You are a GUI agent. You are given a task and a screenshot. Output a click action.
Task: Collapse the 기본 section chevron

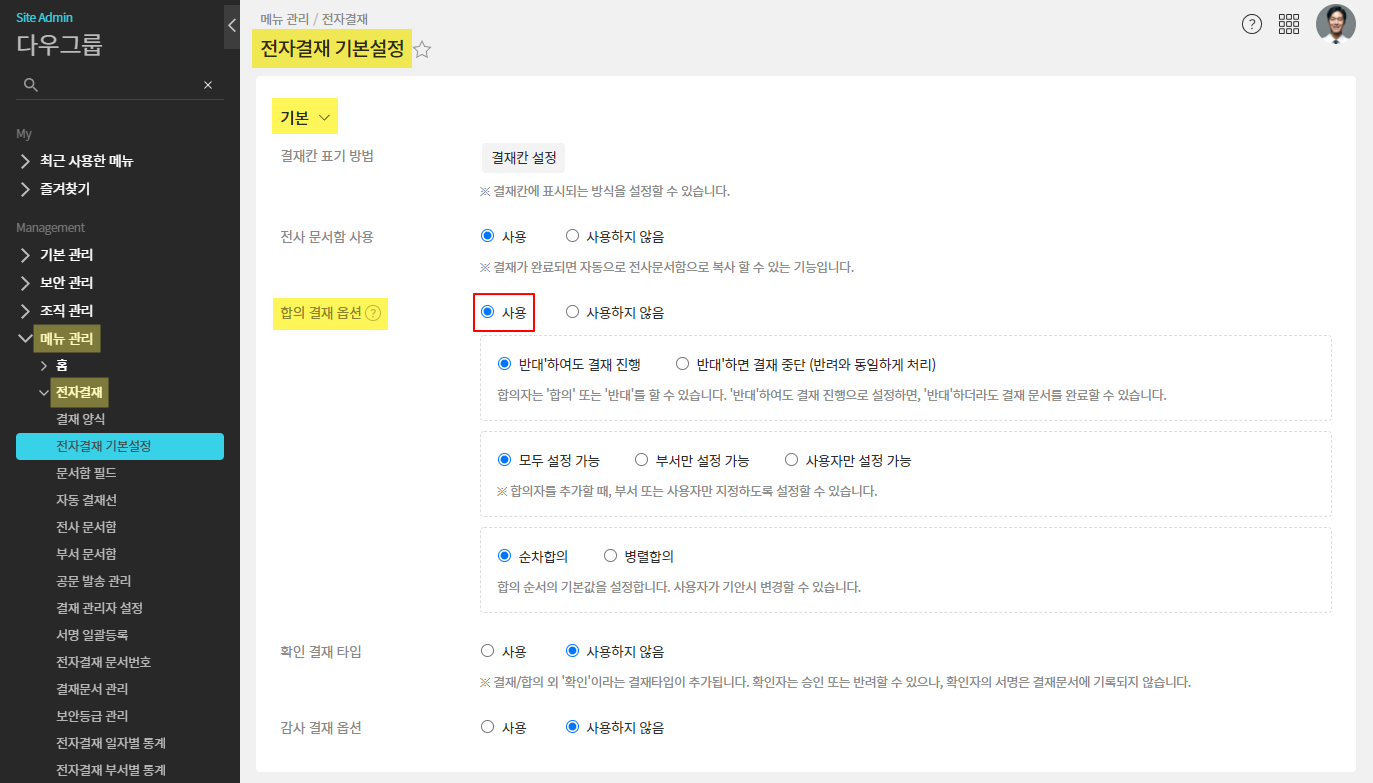324,118
